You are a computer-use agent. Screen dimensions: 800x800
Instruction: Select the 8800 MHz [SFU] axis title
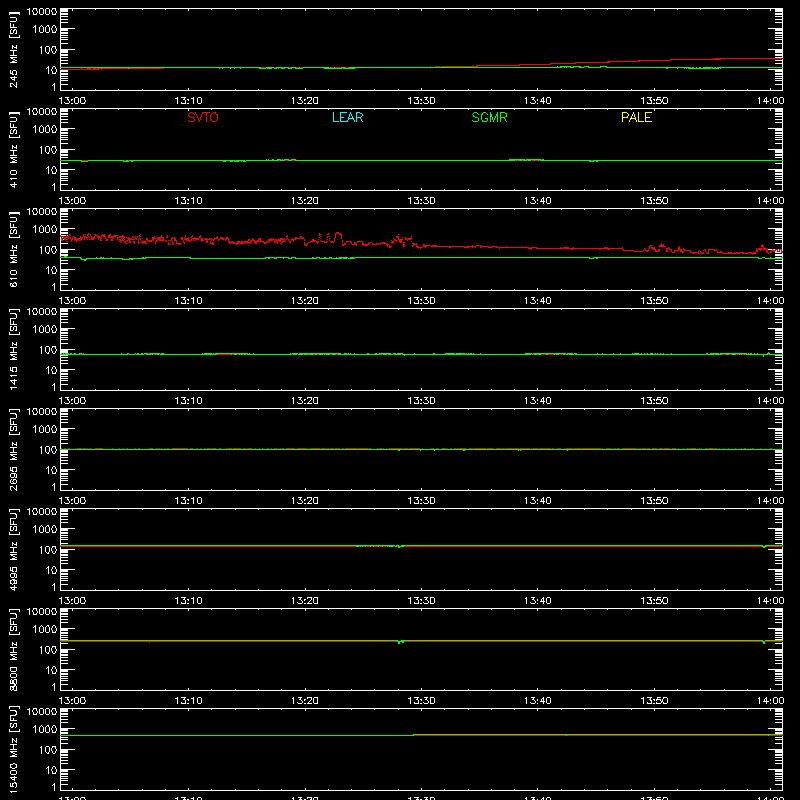13,649
